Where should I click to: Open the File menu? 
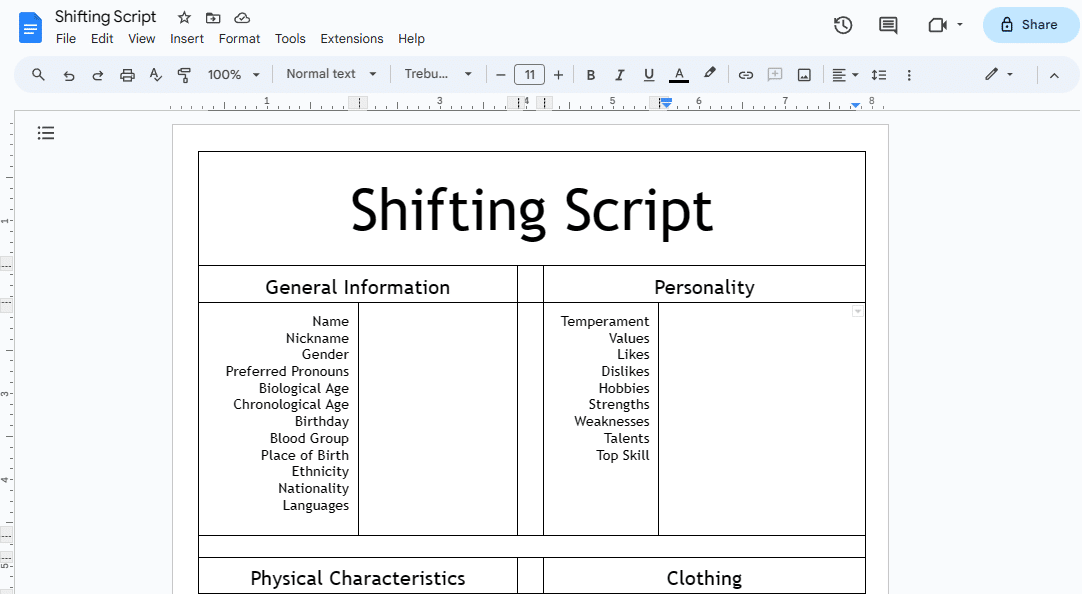click(66, 39)
